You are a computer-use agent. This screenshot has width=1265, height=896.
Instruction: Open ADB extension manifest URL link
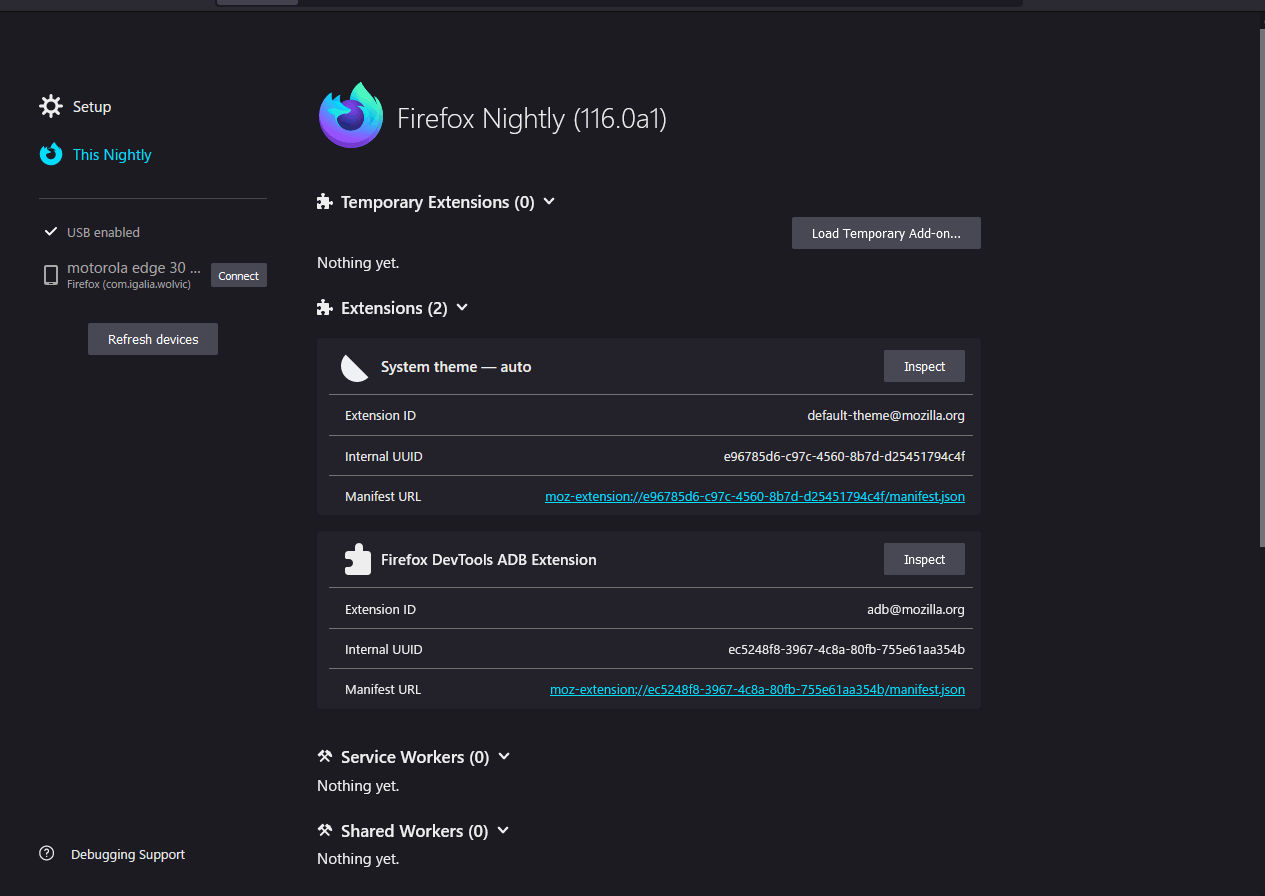(757, 689)
